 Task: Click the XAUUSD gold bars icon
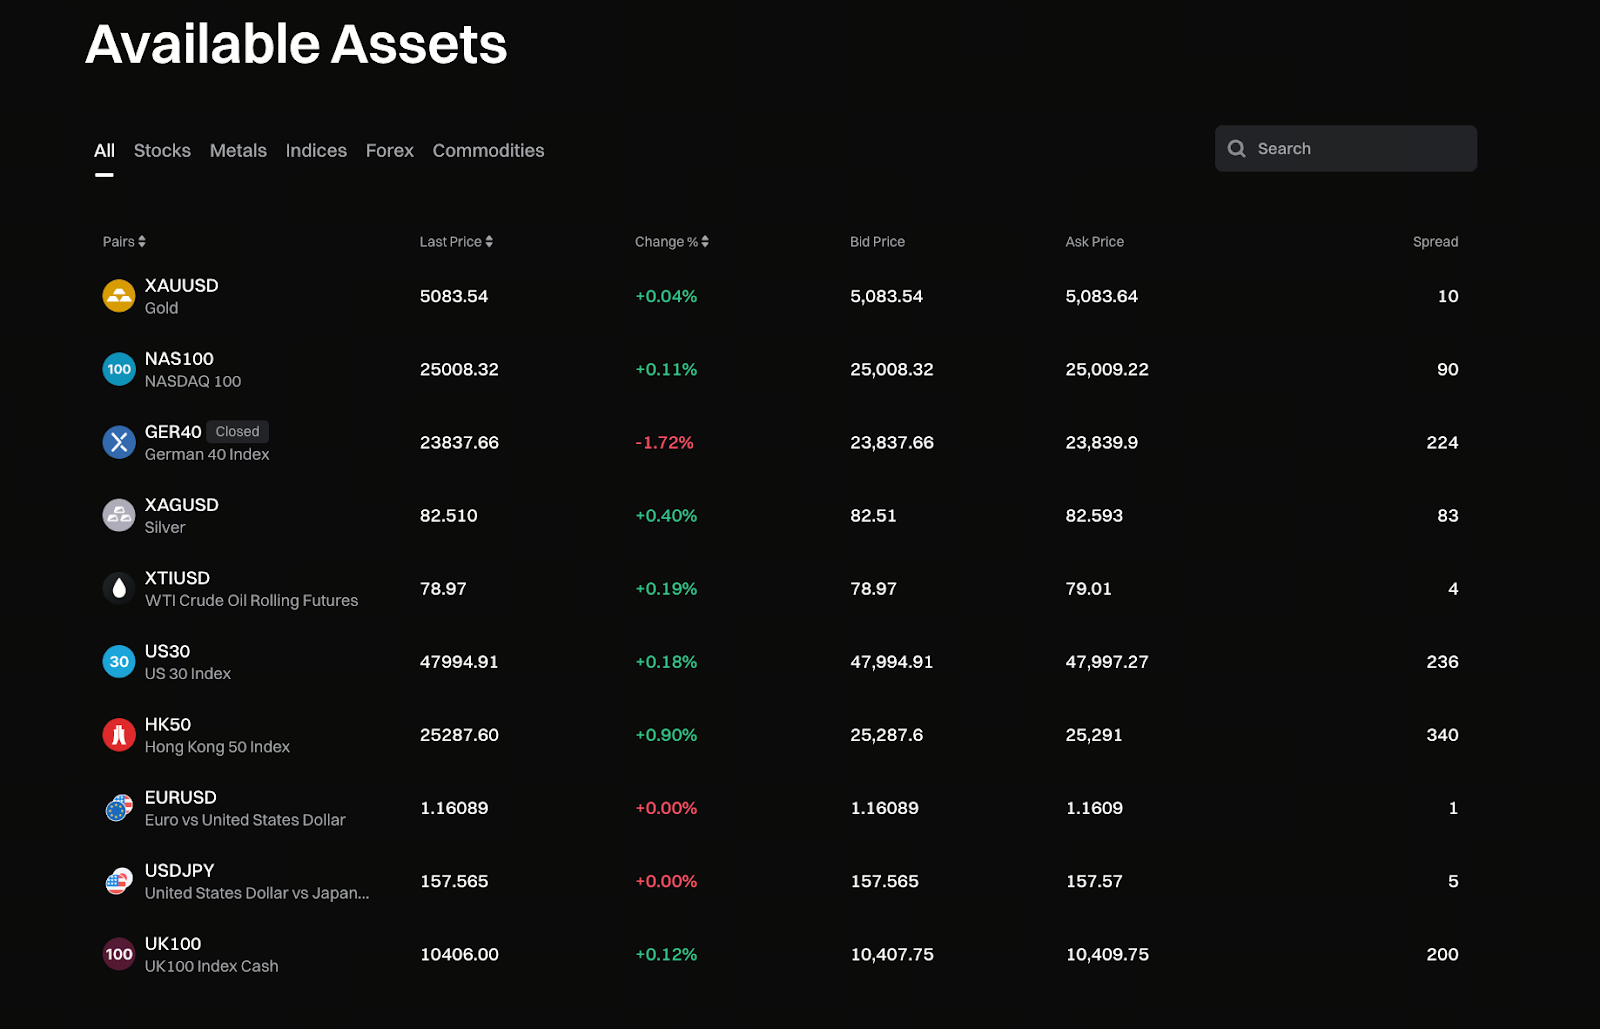tap(119, 296)
